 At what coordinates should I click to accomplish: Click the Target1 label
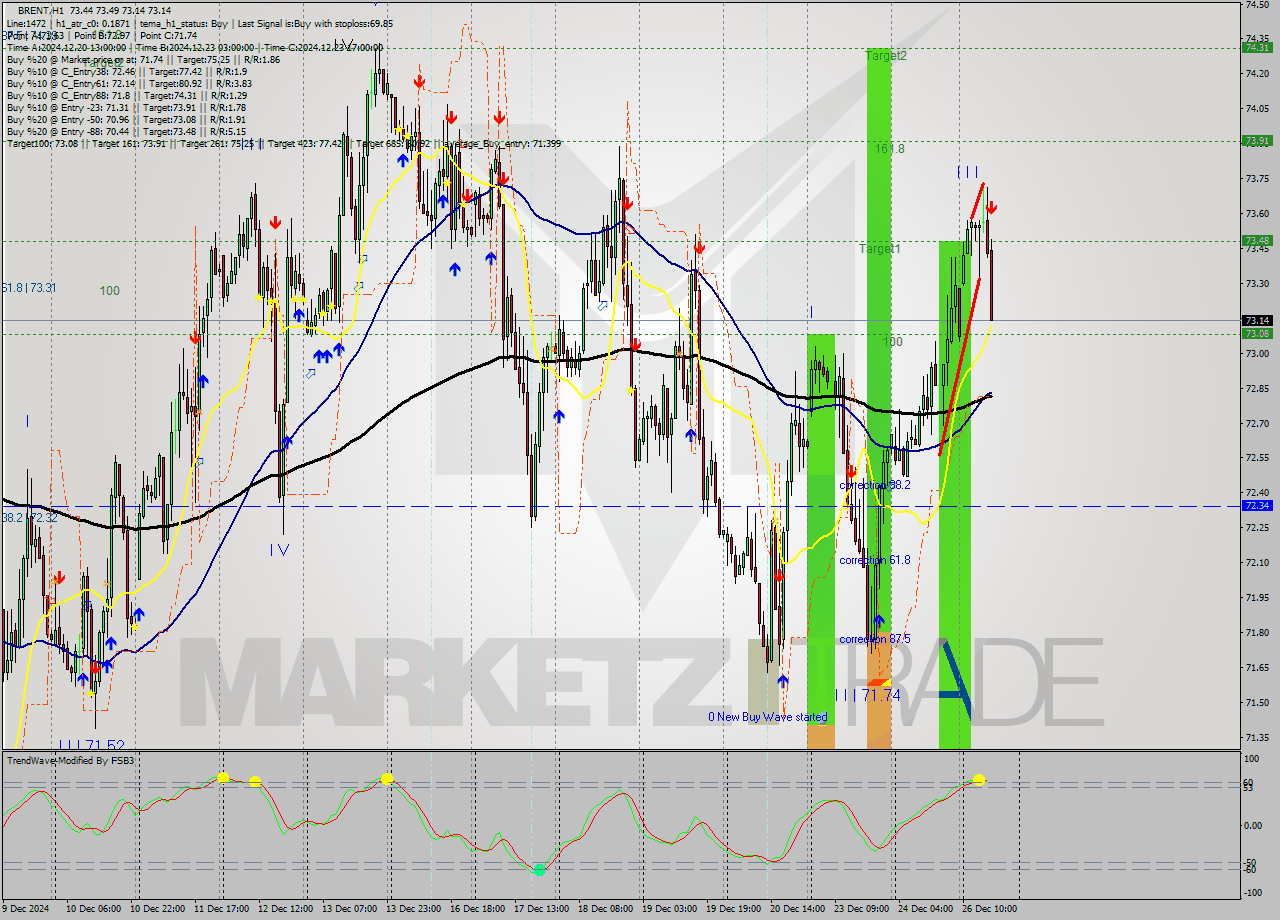point(880,249)
